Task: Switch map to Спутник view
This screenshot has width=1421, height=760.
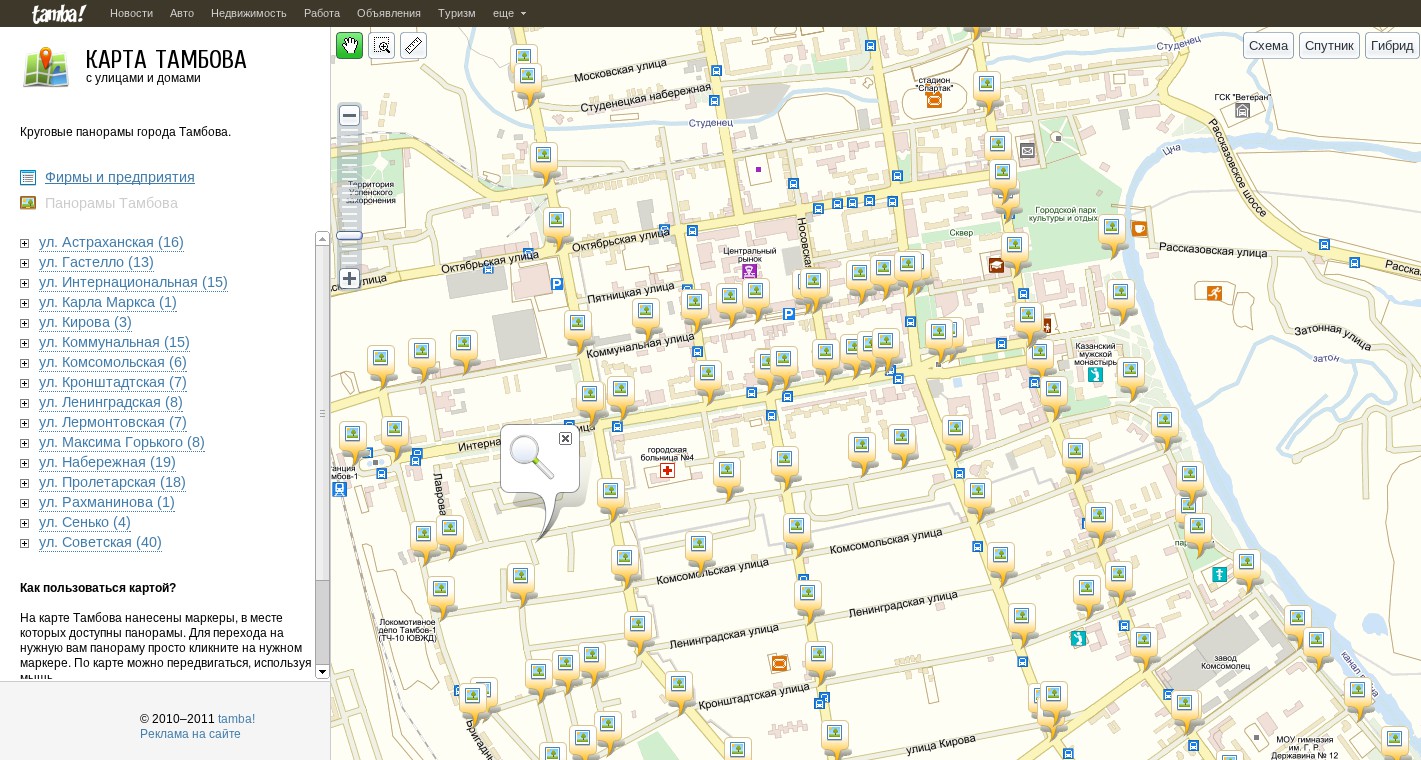Action: pos(1328,46)
